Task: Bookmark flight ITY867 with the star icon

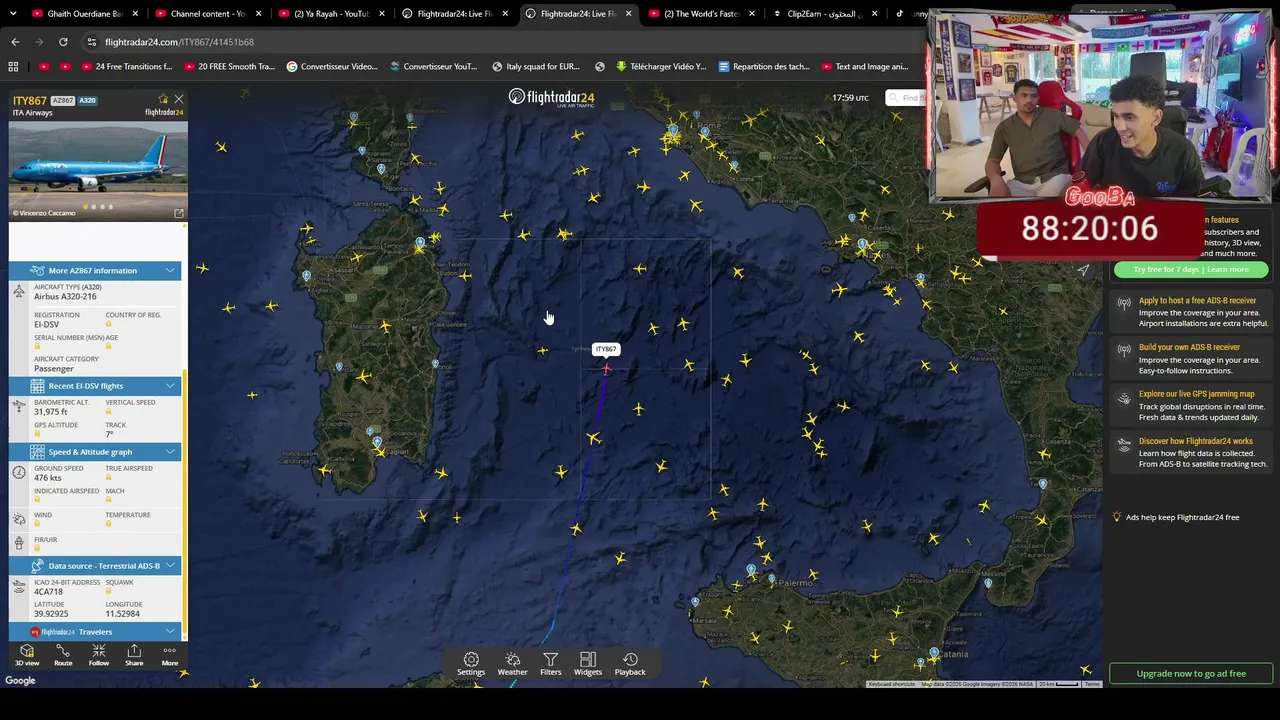Action: [x=163, y=99]
